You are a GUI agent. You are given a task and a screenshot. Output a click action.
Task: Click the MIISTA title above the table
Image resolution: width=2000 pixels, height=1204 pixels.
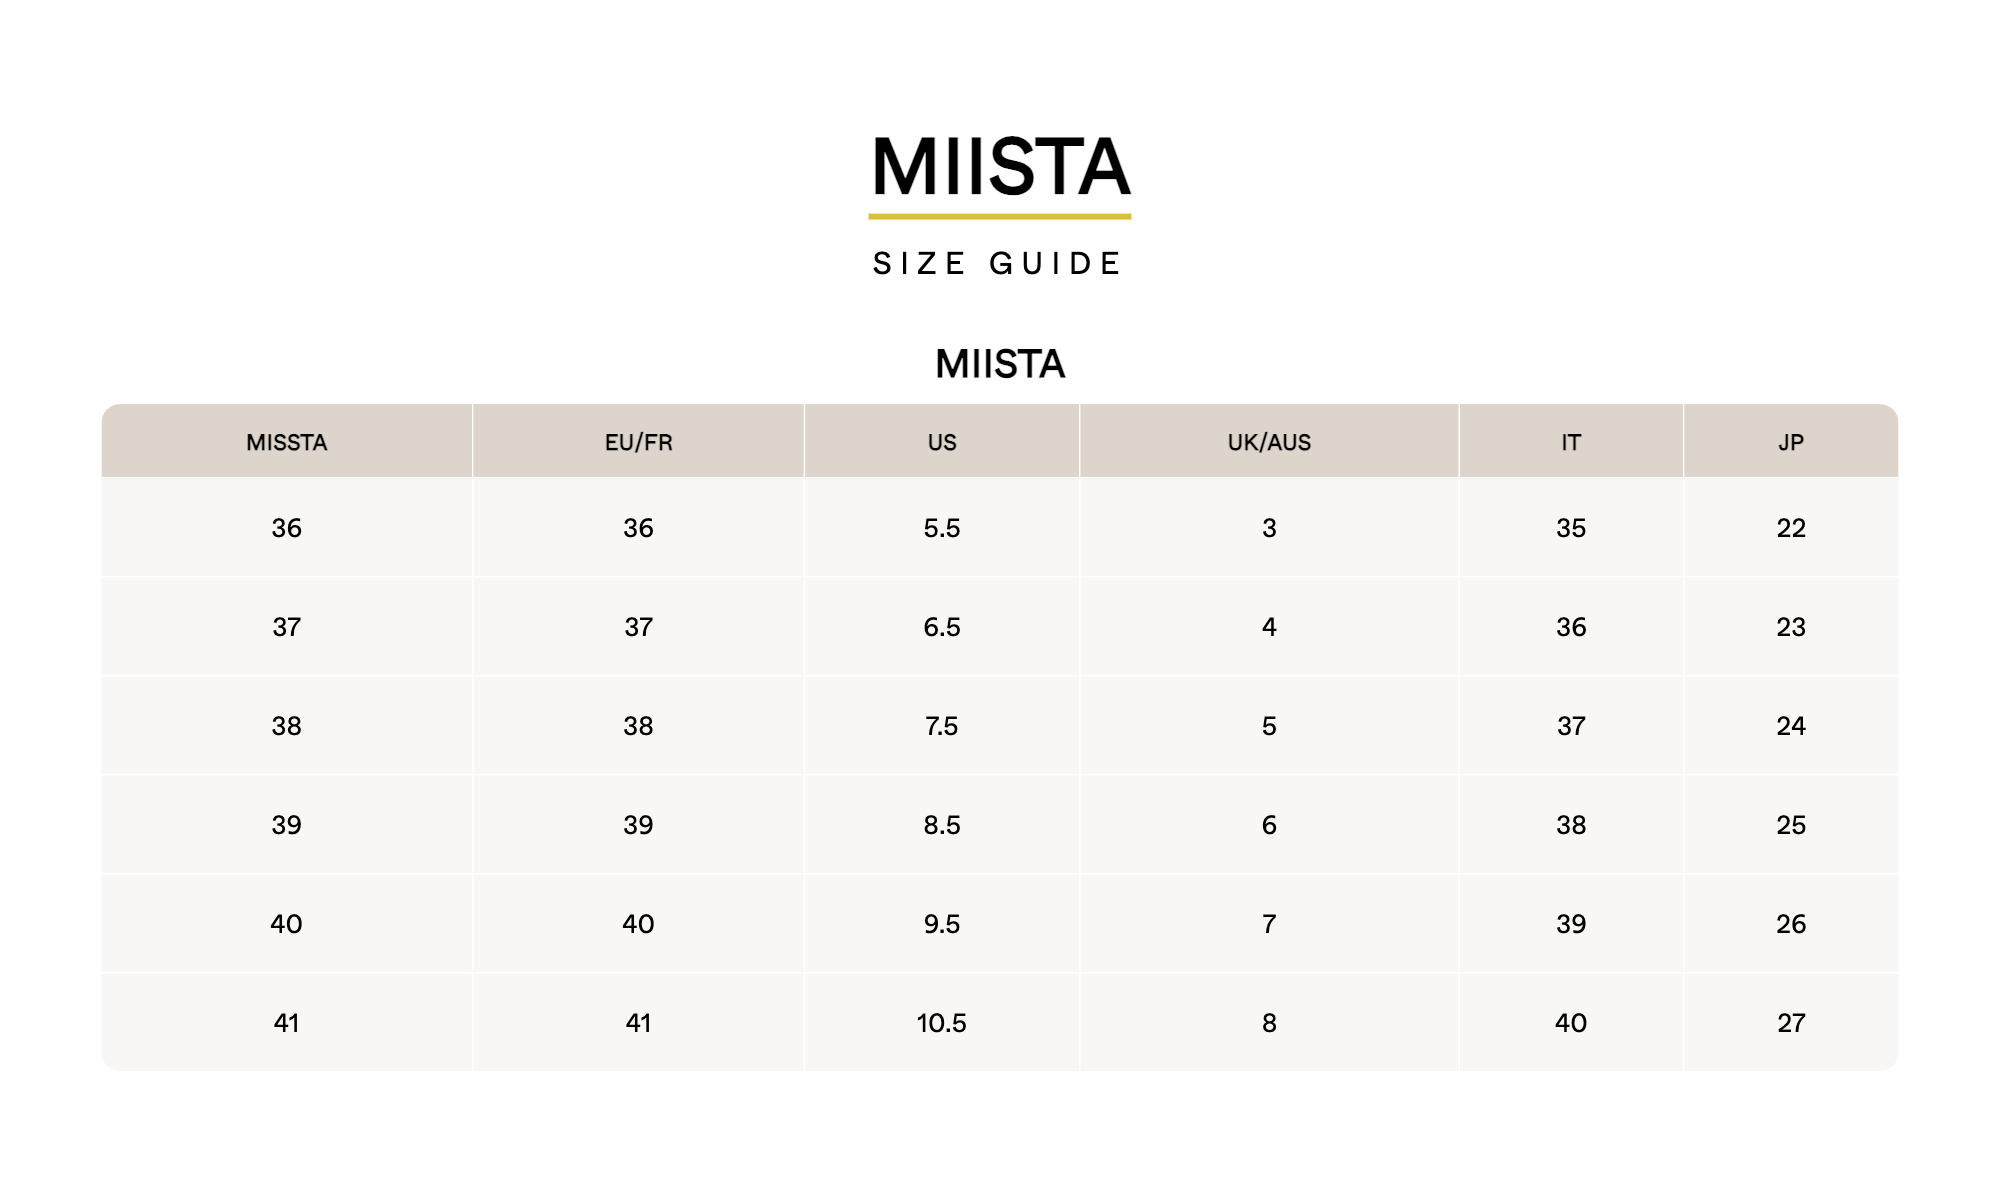pyautogui.click(x=1000, y=364)
